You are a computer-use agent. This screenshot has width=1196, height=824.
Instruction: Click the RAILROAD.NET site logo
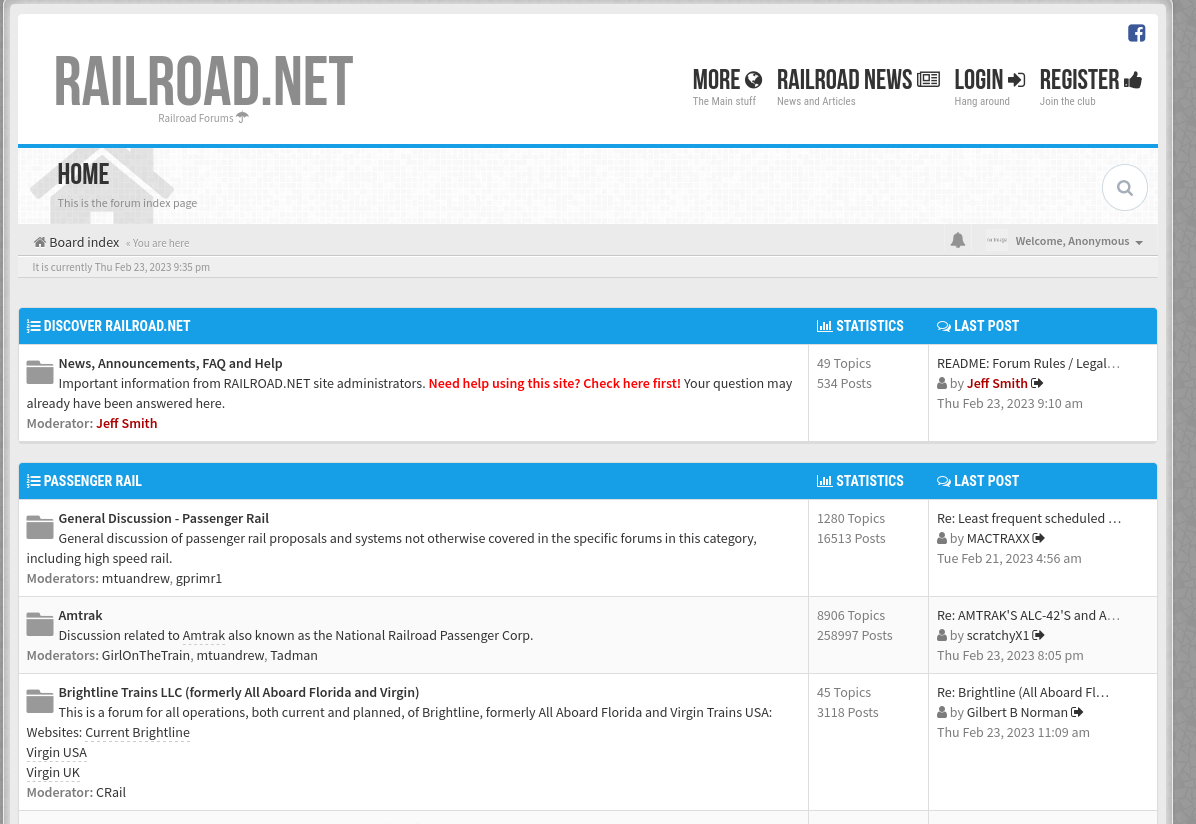tap(203, 81)
